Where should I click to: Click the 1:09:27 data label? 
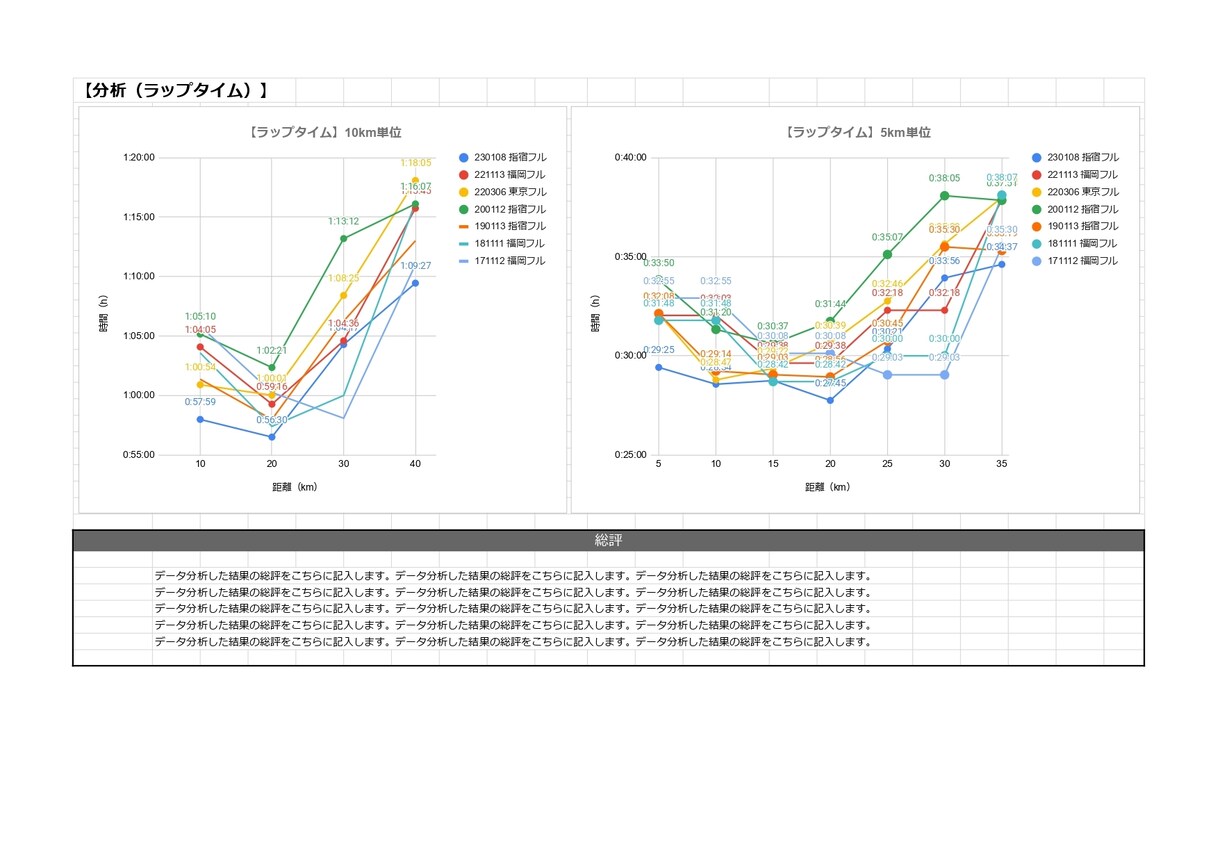click(x=416, y=266)
